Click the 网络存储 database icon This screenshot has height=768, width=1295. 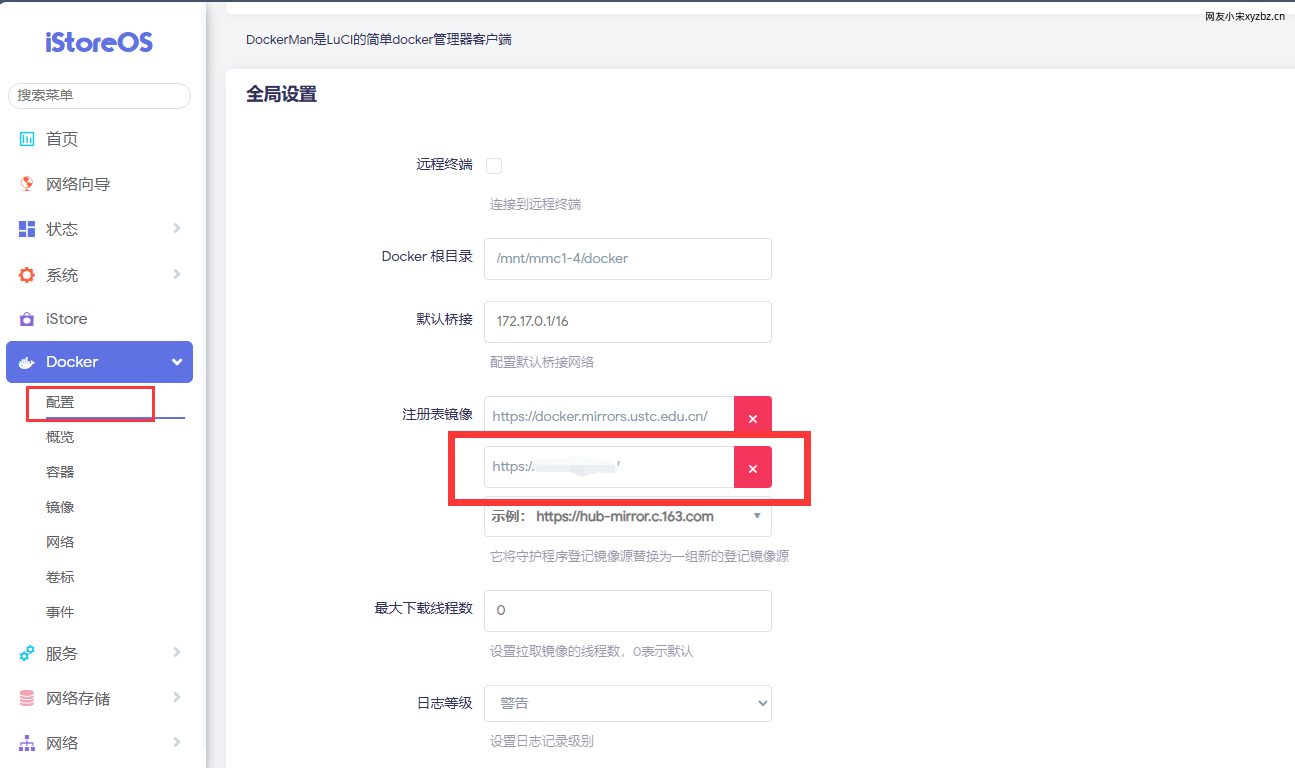pyautogui.click(x=27, y=698)
